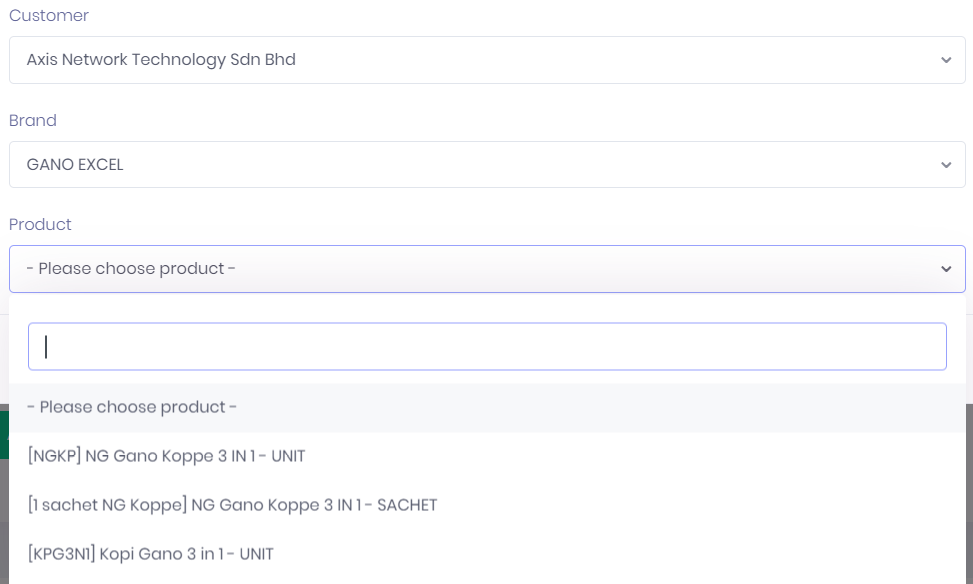Click the [NGKP] product code prefix

pyautogui.click(x=55, y=456)
